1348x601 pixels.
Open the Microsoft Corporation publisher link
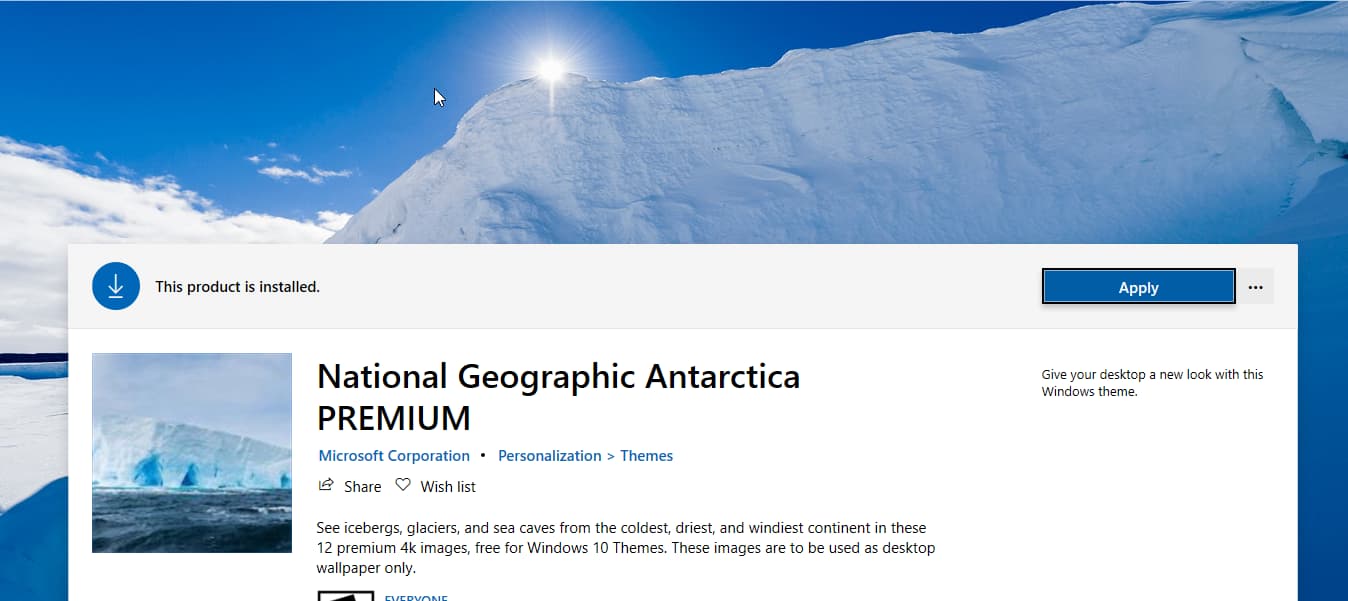393,455
